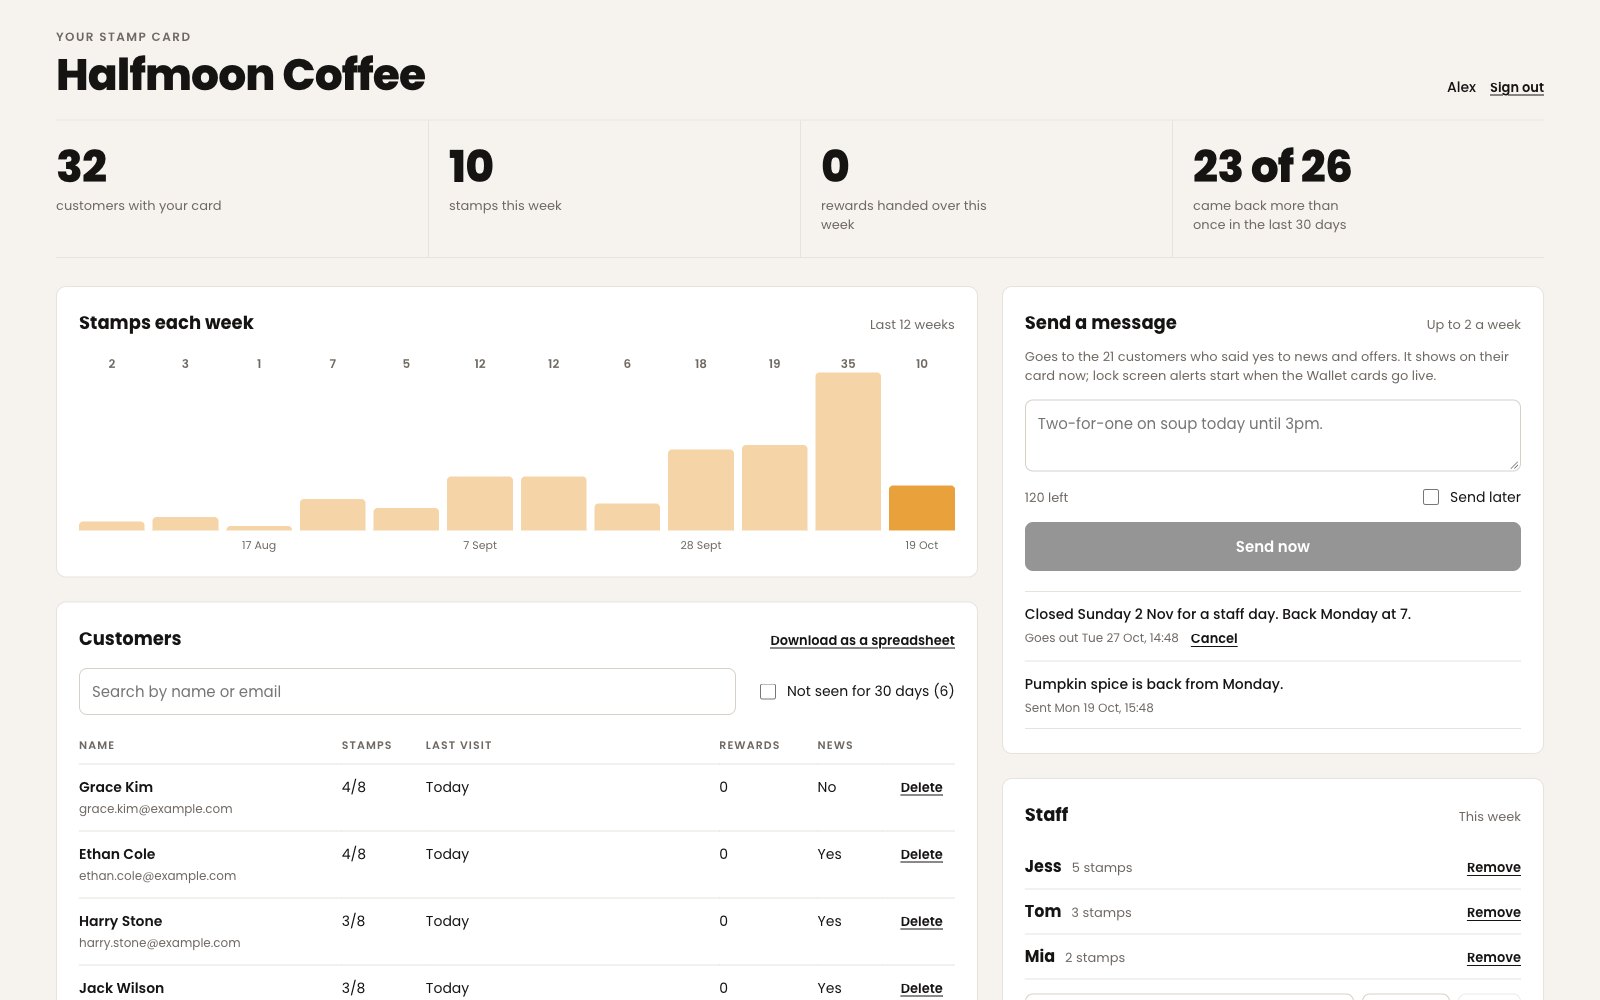Click the Sign out link
The width and height of the screenshot is (1600, 1000).
pyautogui.click(x=1516, y=87)
